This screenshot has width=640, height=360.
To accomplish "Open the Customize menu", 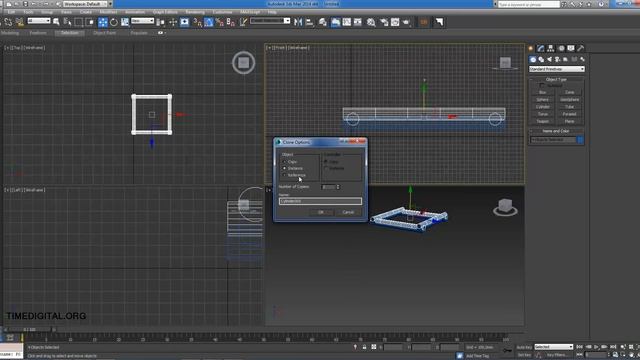I will pos(222,12).
